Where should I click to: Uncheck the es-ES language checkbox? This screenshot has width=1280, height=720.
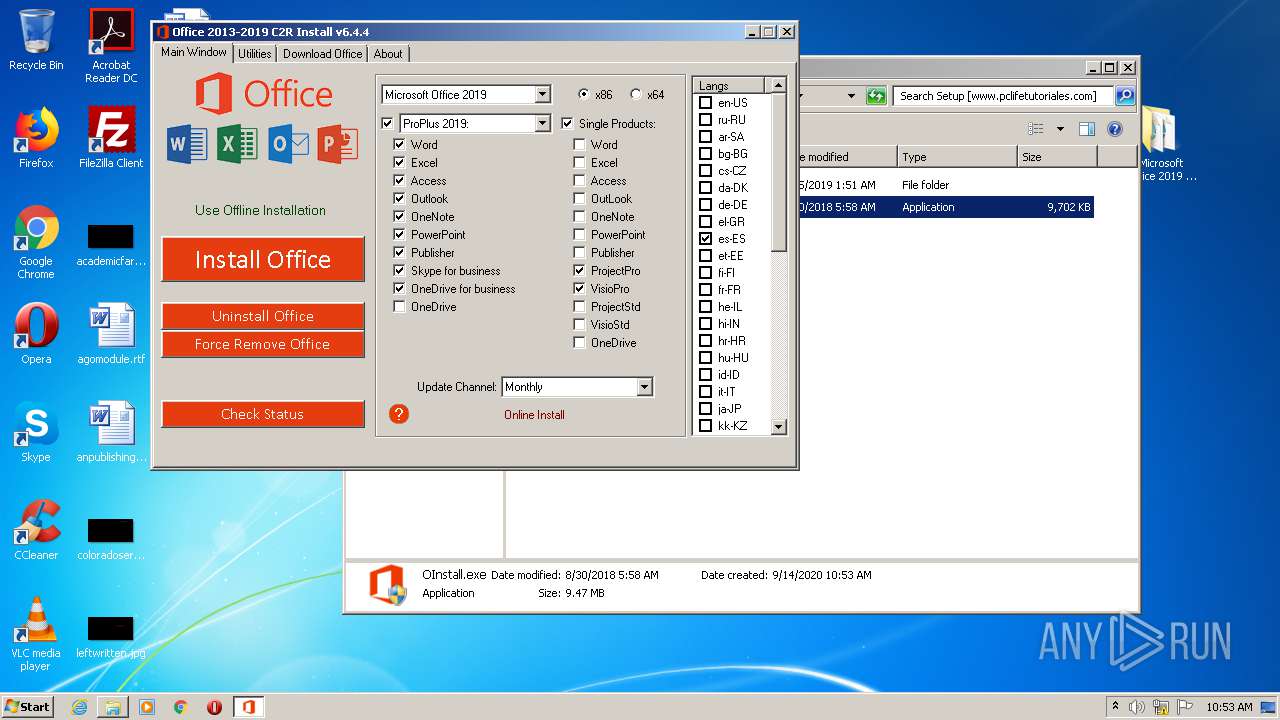706,239
